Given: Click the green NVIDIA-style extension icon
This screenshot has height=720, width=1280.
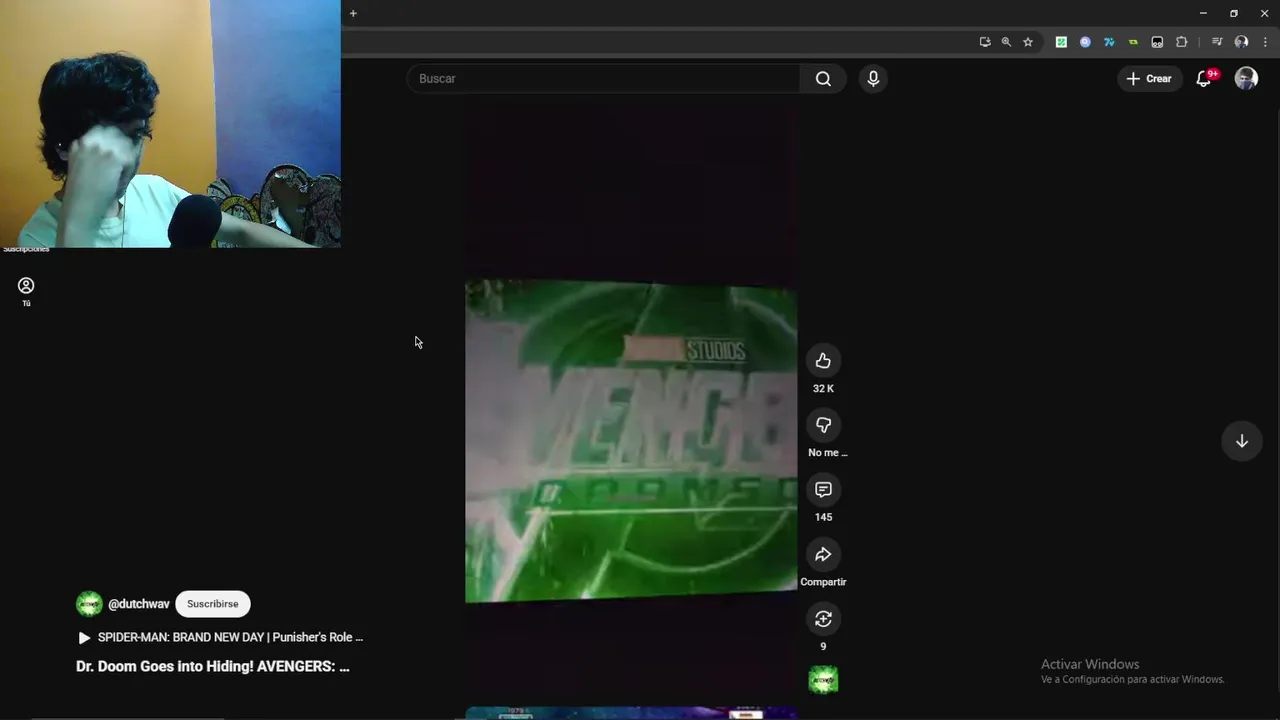Looking at the screenshot, I should (1133, 42).
